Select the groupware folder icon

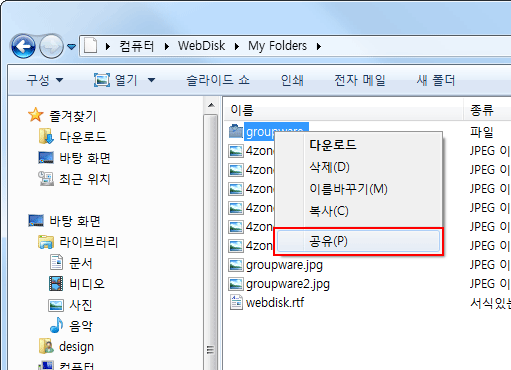click(x=236, y=131)
